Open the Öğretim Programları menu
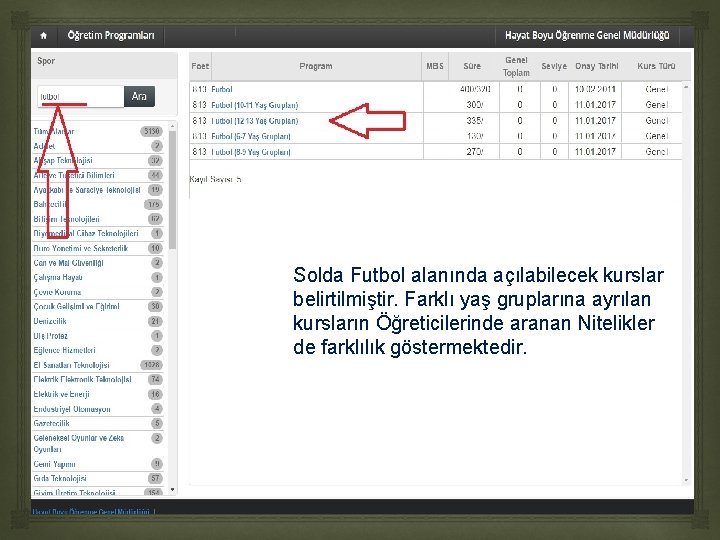This screenshot has height=540, width=720. click(x=111, y=35)
